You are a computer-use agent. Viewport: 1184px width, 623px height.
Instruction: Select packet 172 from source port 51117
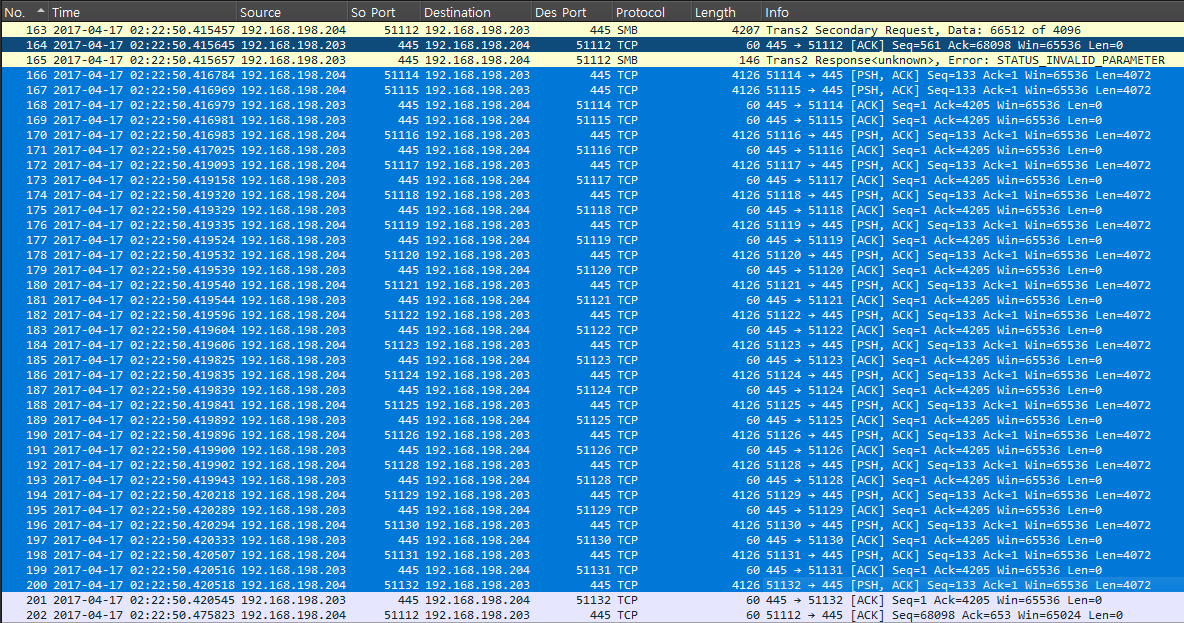[590, 165]
